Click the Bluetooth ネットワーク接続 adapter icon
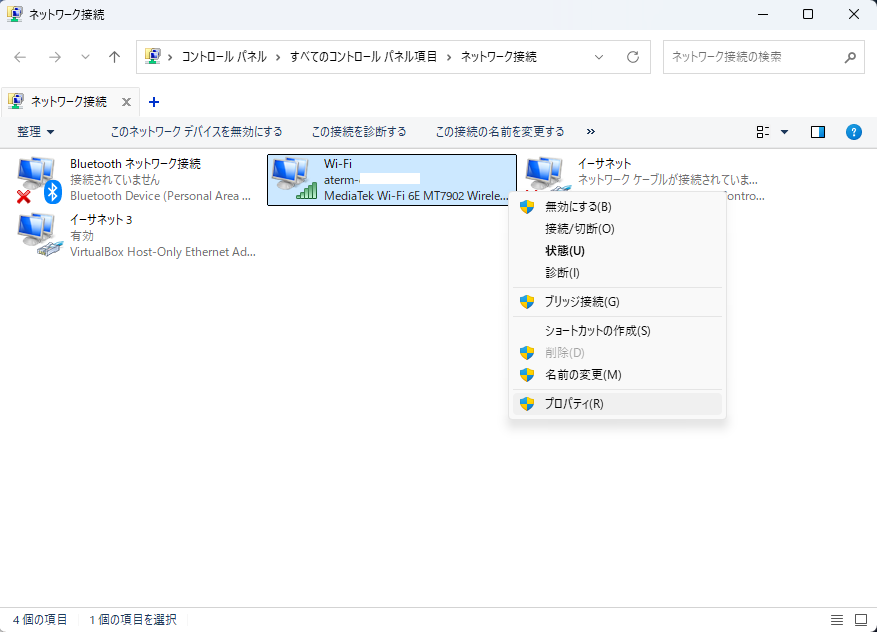This screenshot has height=632, width=877. (39, 179)
